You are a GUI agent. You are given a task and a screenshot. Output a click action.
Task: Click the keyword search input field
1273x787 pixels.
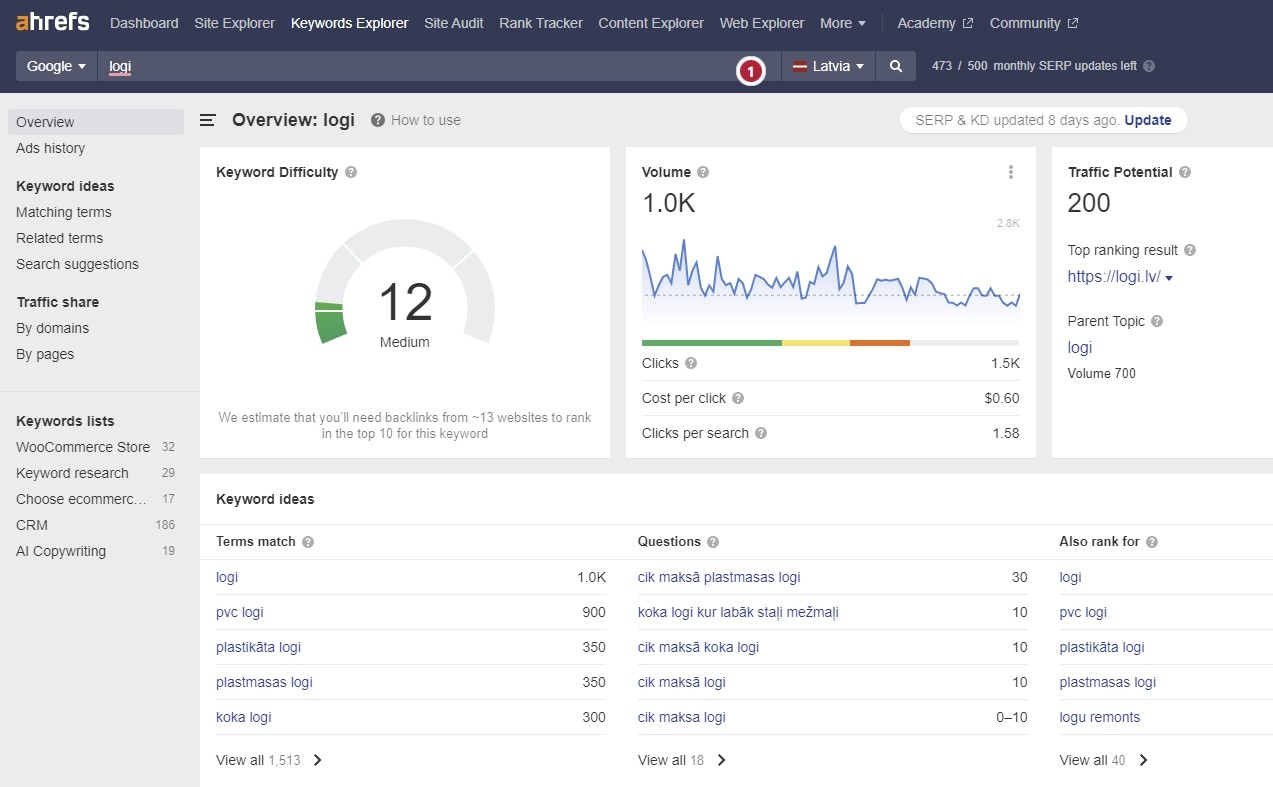click(x=420, y=66)
